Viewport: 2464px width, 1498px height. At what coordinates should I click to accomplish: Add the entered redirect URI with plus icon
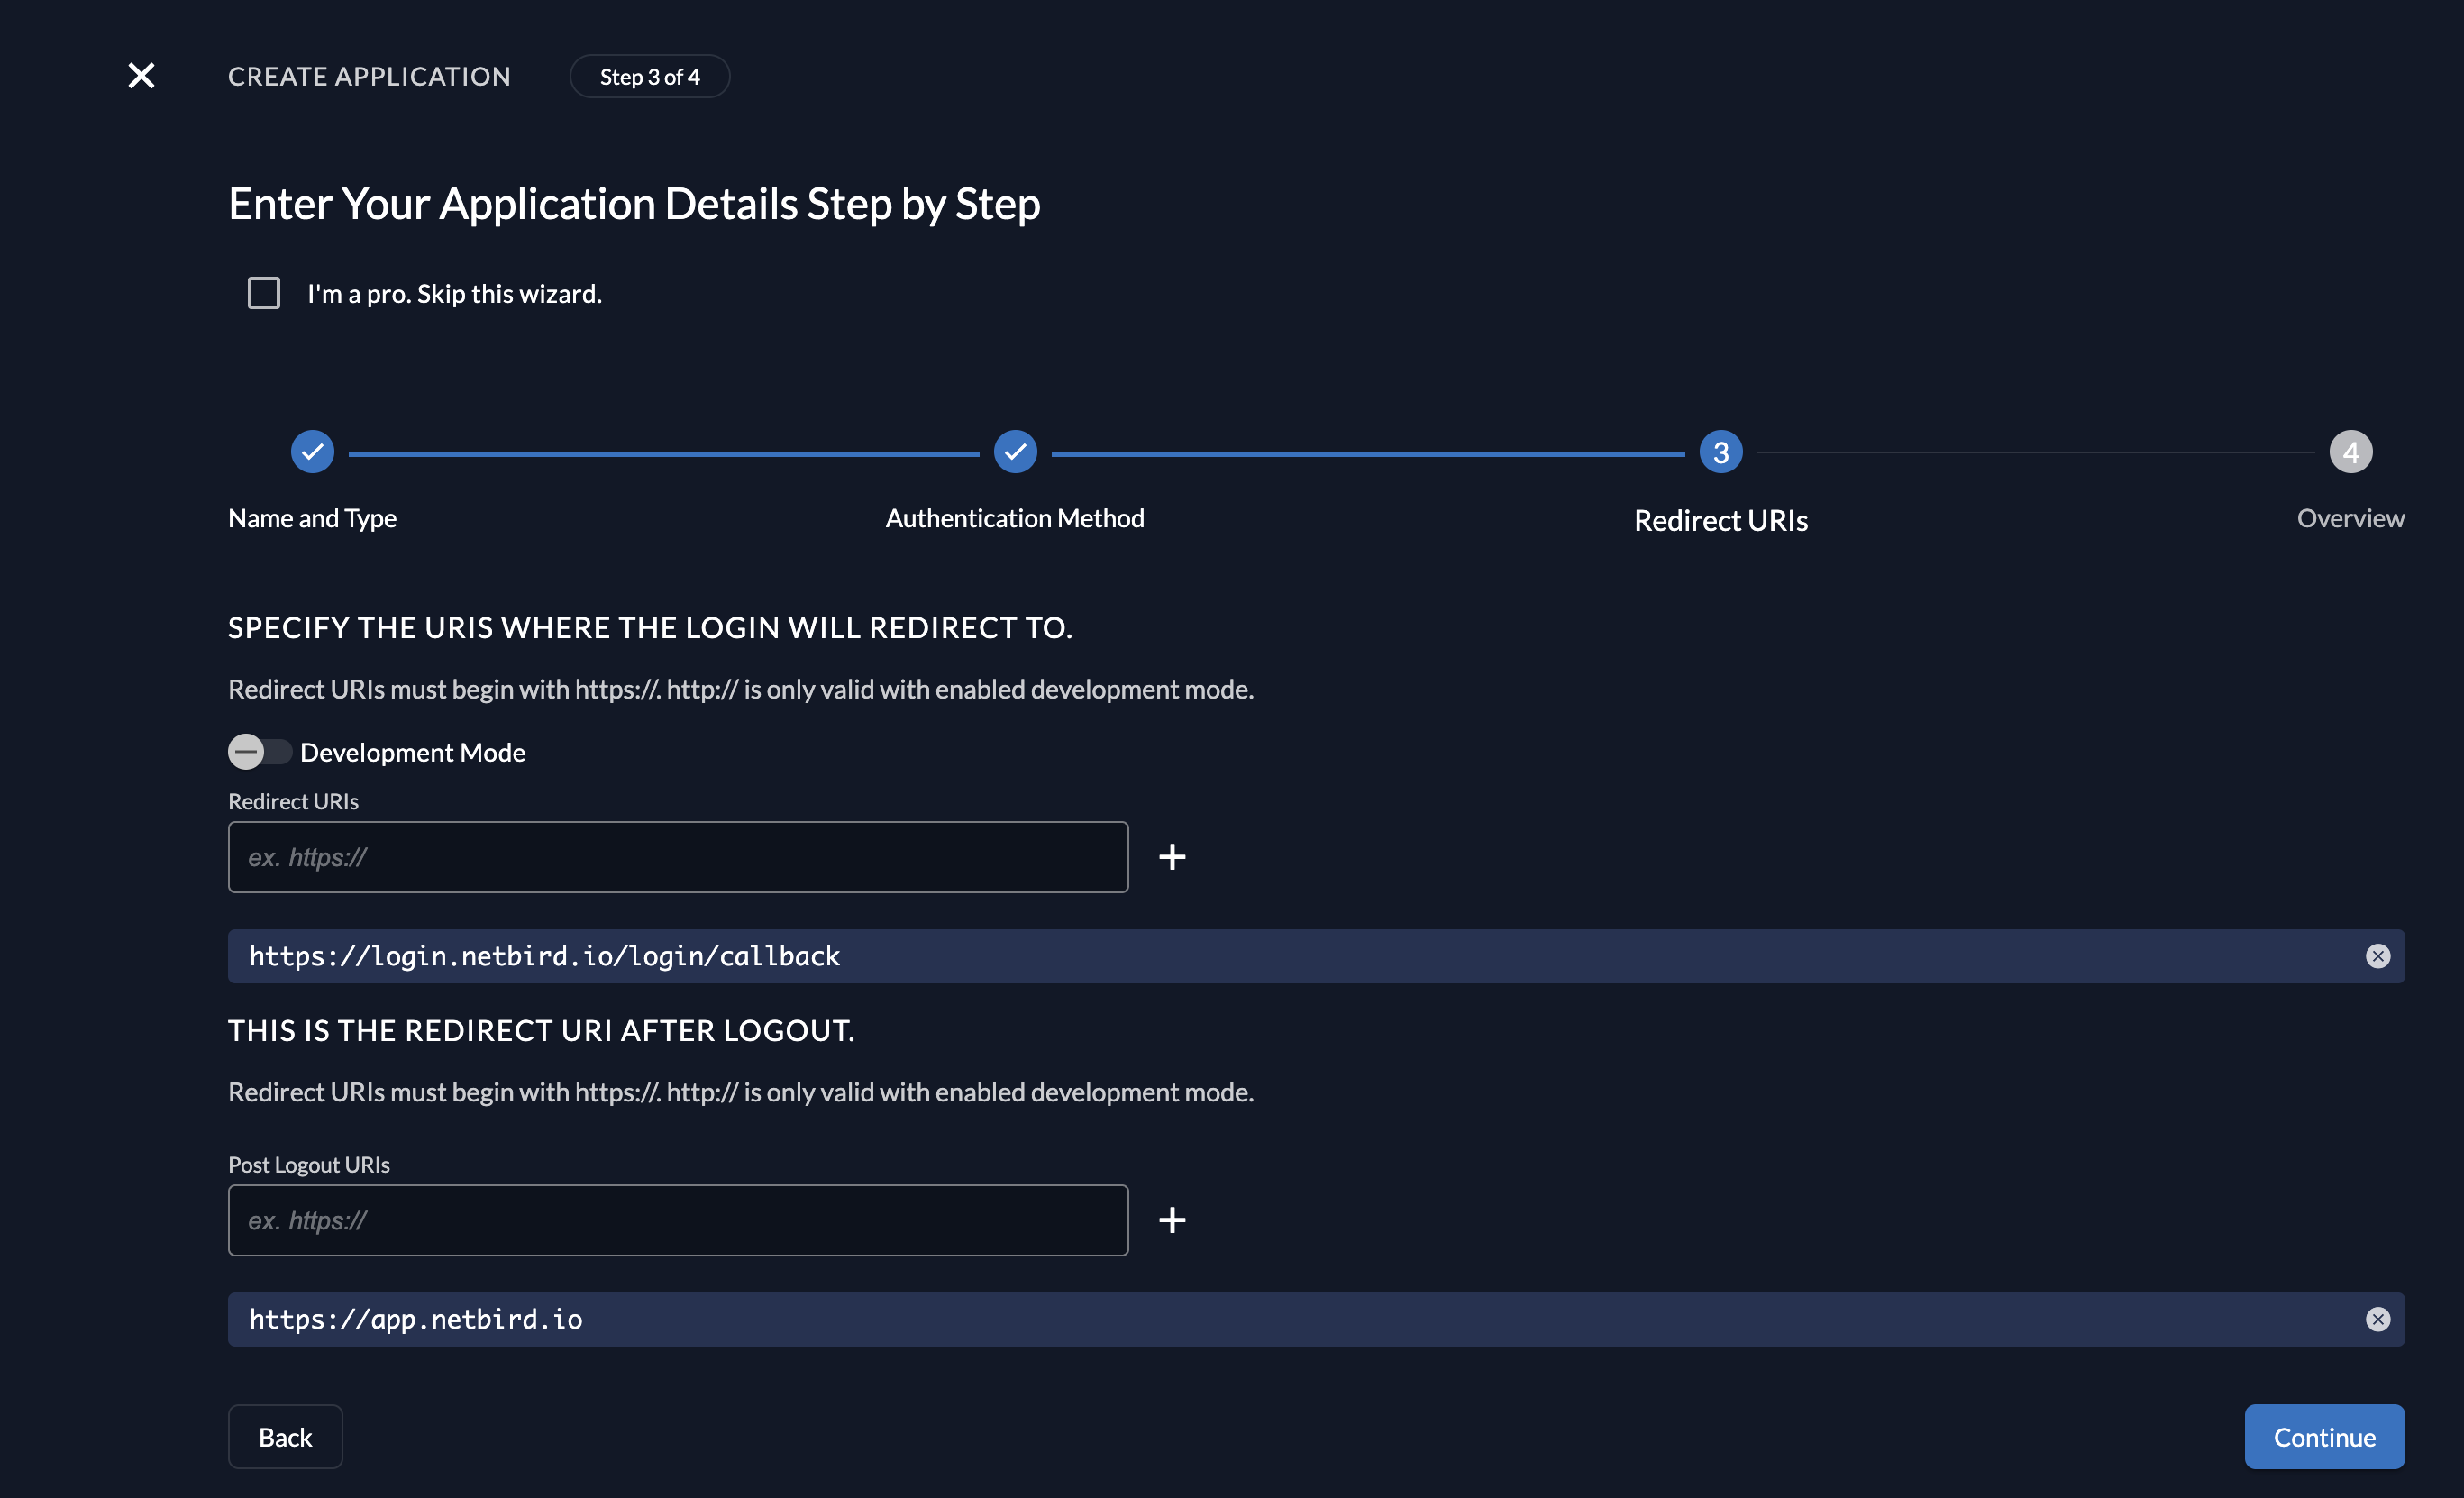(x=1172, y=857)
